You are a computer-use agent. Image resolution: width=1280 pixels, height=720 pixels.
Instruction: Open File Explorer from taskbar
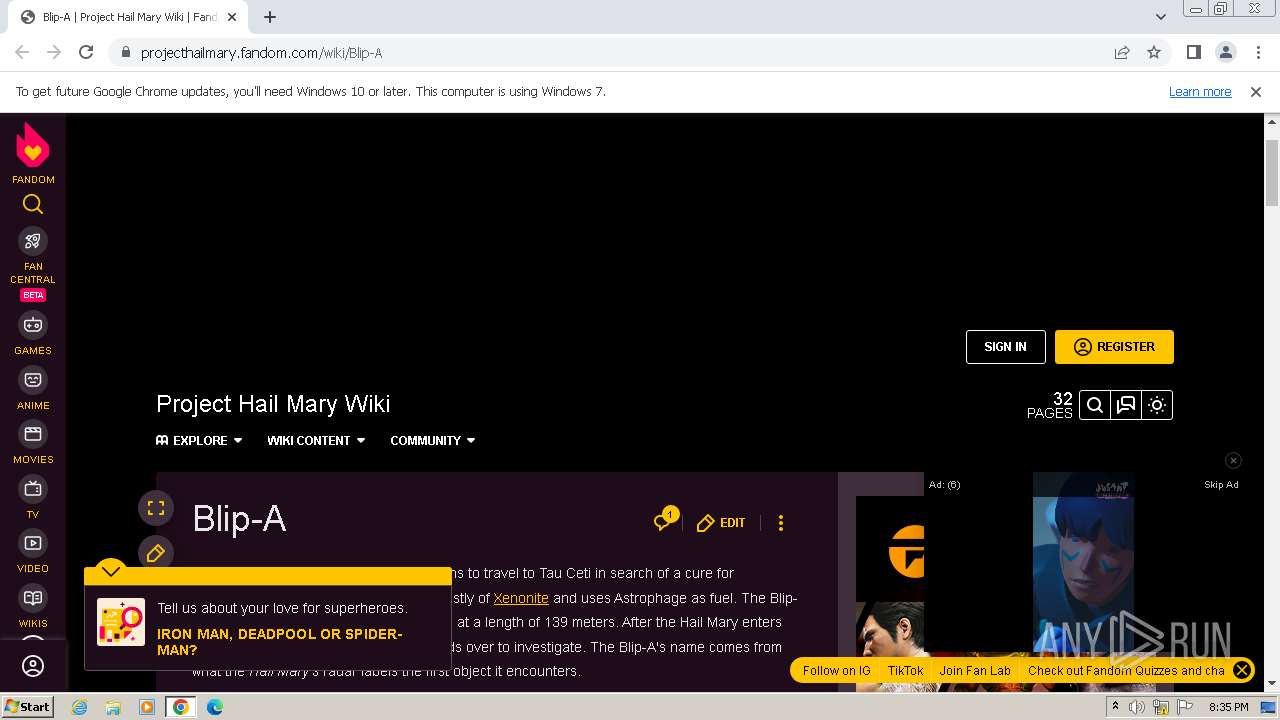[x=113, y=707]
